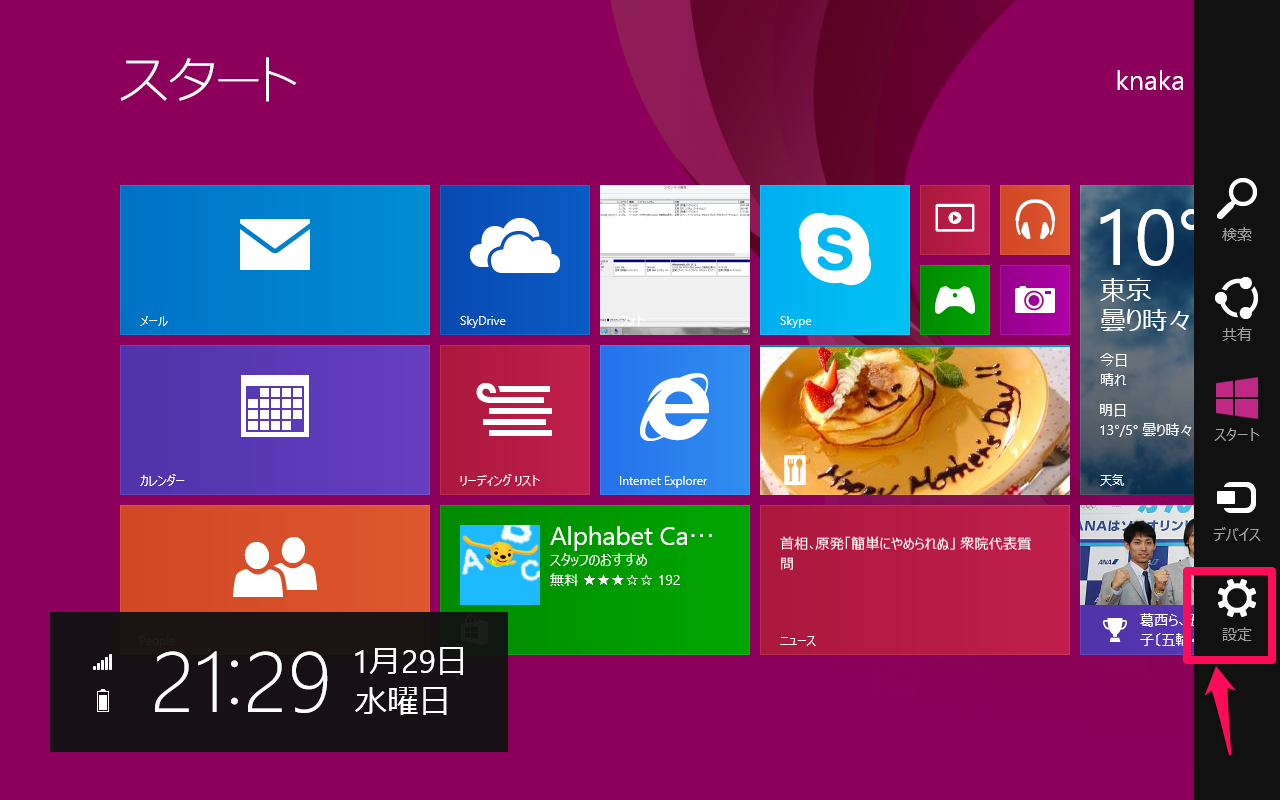Open the Weather tile showing 東京

[x=1137, y=340]
